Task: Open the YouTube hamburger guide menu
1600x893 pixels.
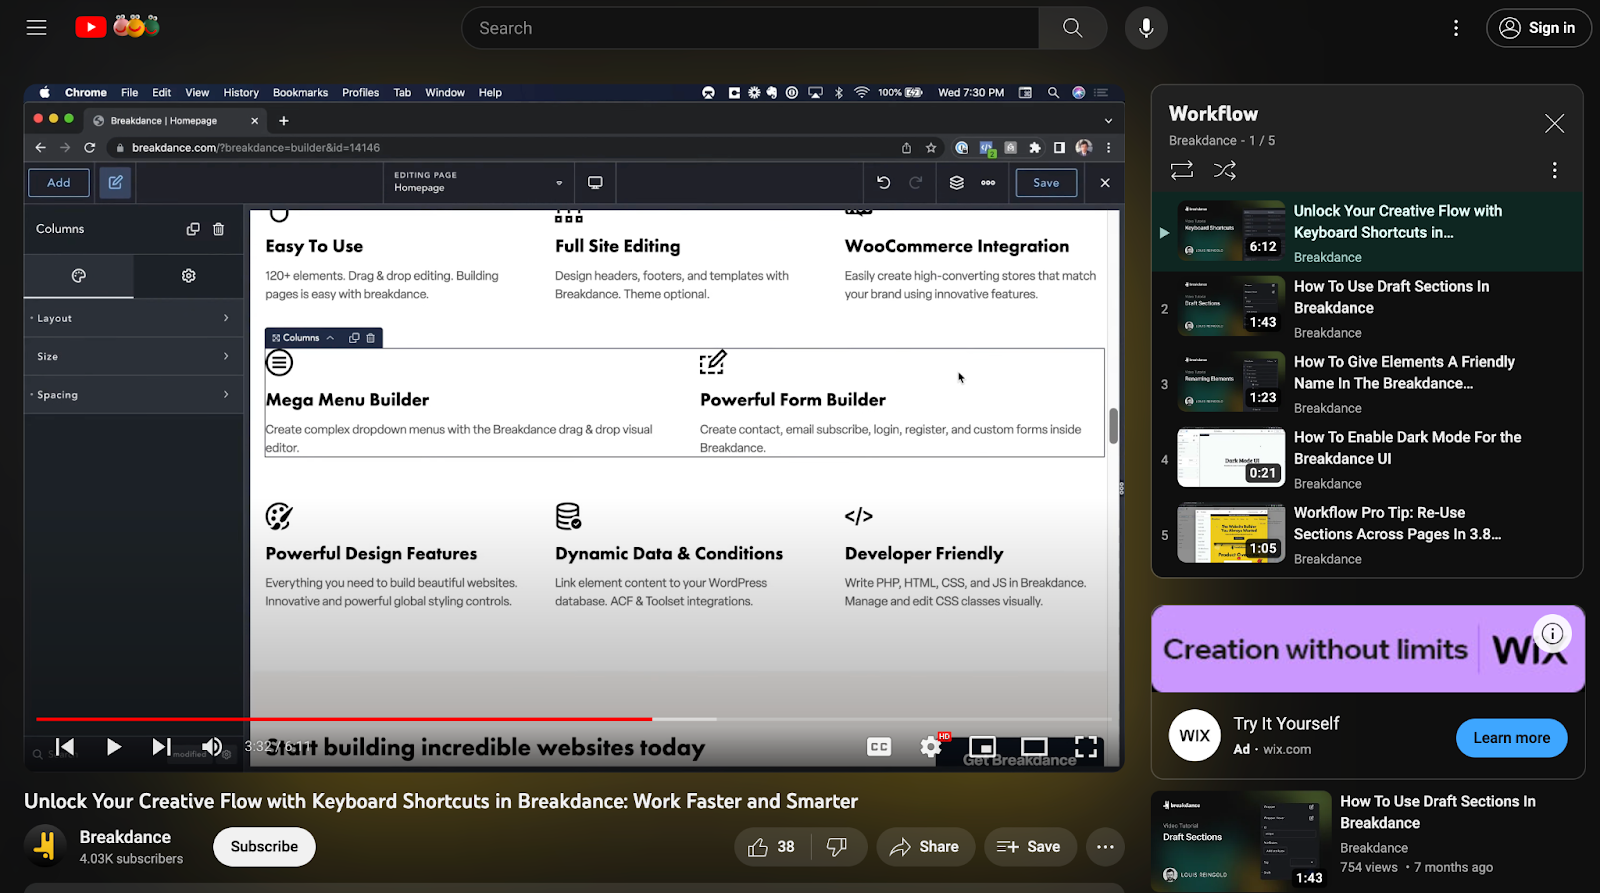Action: pos(37,28)
